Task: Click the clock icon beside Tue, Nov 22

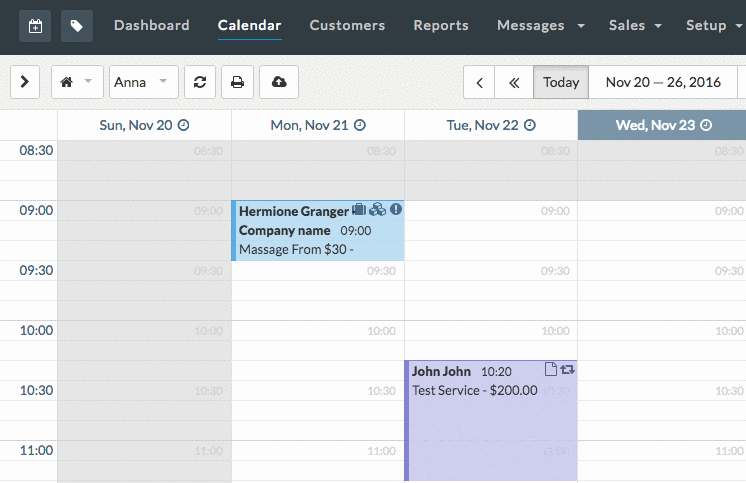Action: [530, 125]
